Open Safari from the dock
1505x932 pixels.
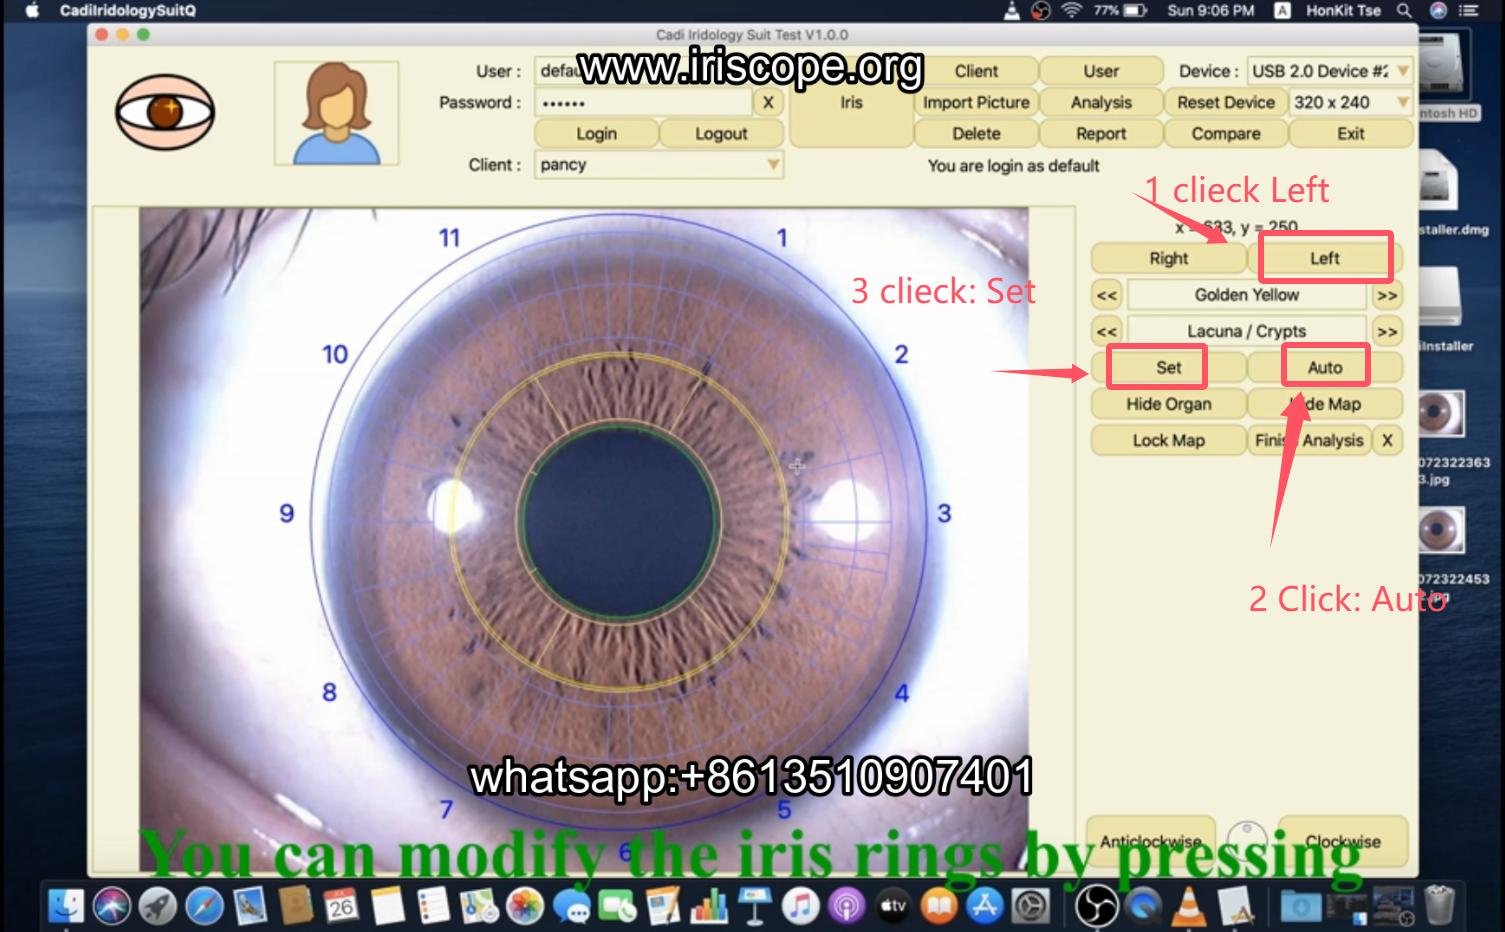pyautogui.click(x=204, y=906)
